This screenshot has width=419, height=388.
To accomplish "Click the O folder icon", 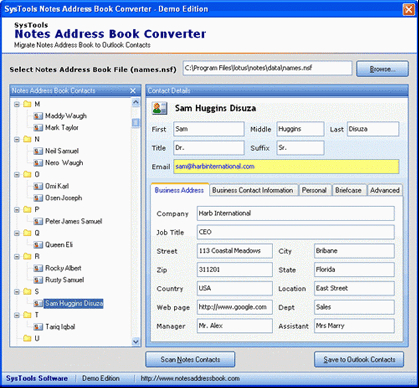I will coord(27,174).
